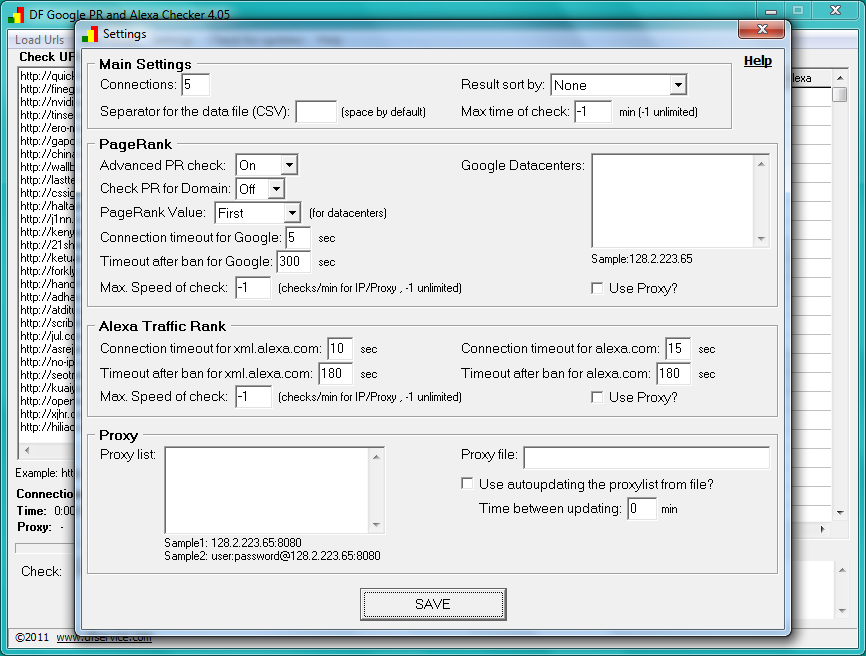
Task: Click the CSV separator input field
Action: coord(316,112)
